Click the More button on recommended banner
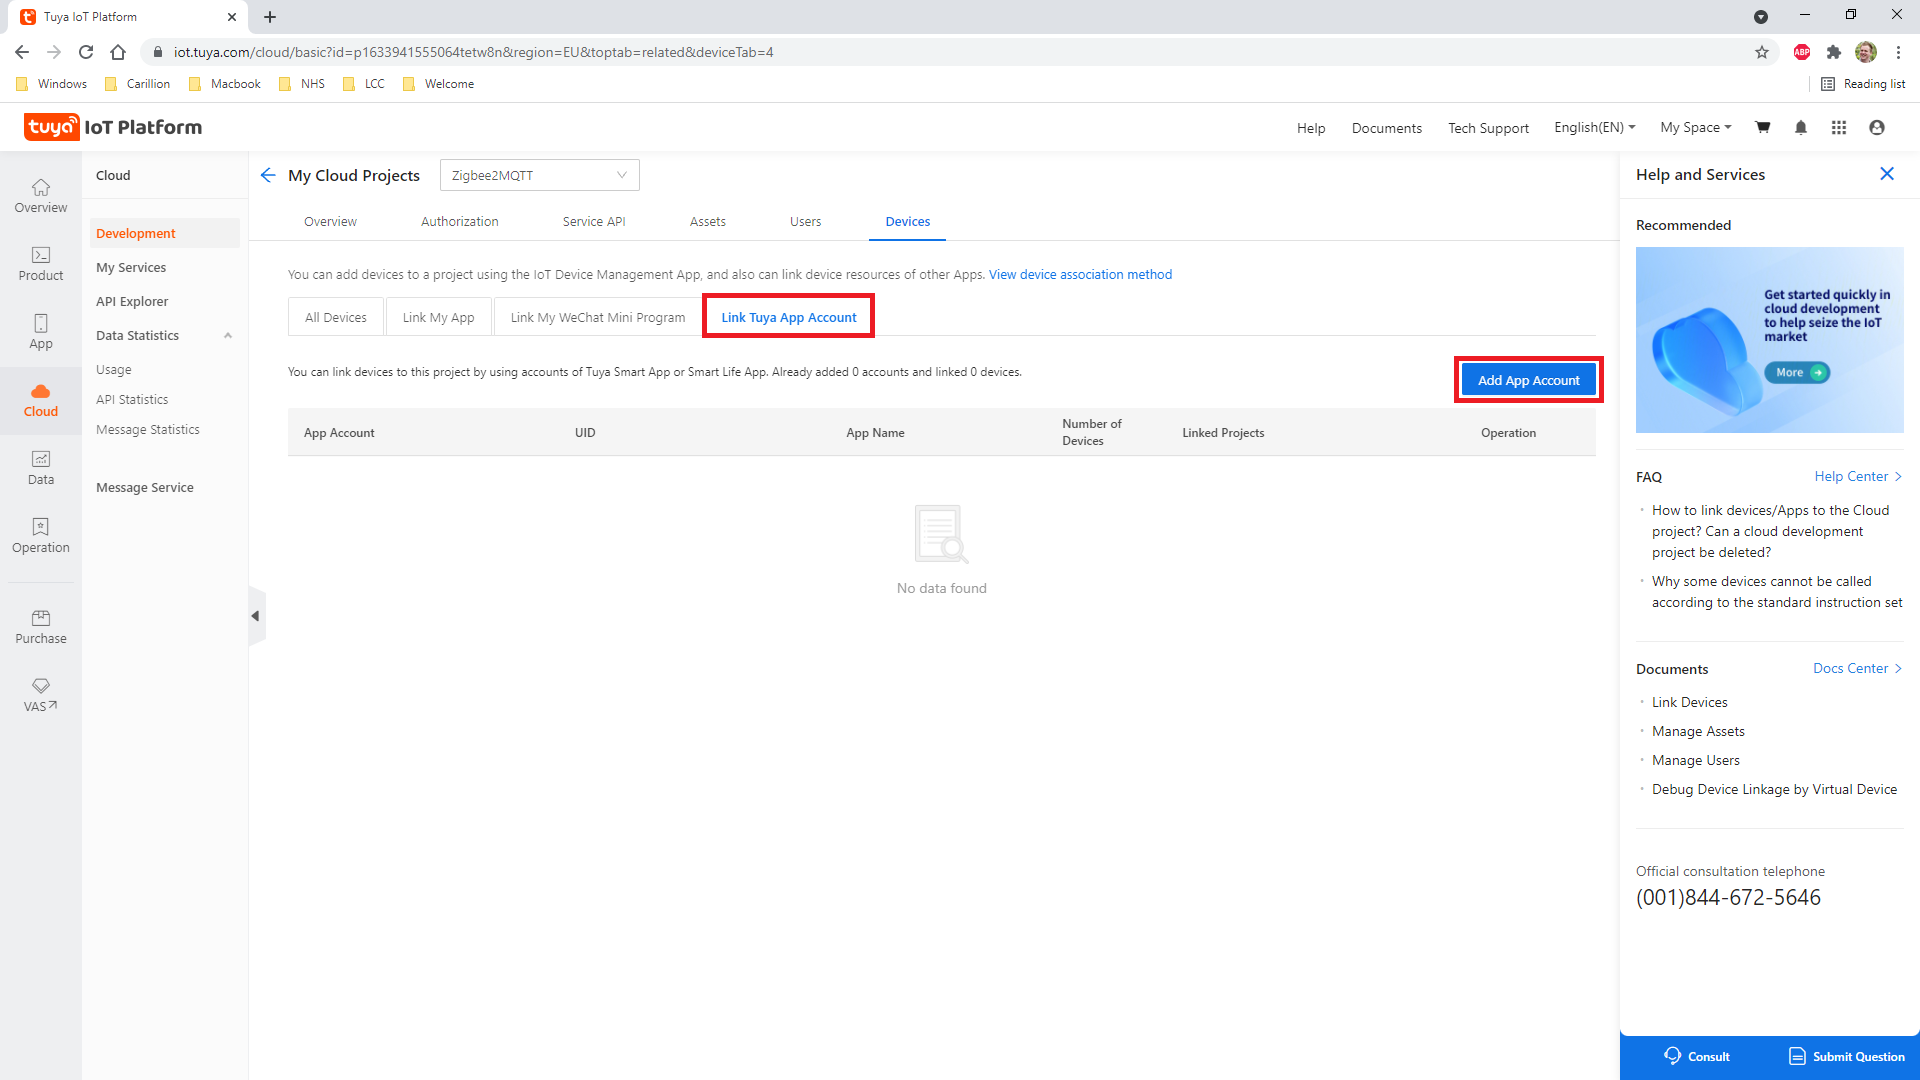The width and height of the screenshot is (1920, 1080). 1797,372
